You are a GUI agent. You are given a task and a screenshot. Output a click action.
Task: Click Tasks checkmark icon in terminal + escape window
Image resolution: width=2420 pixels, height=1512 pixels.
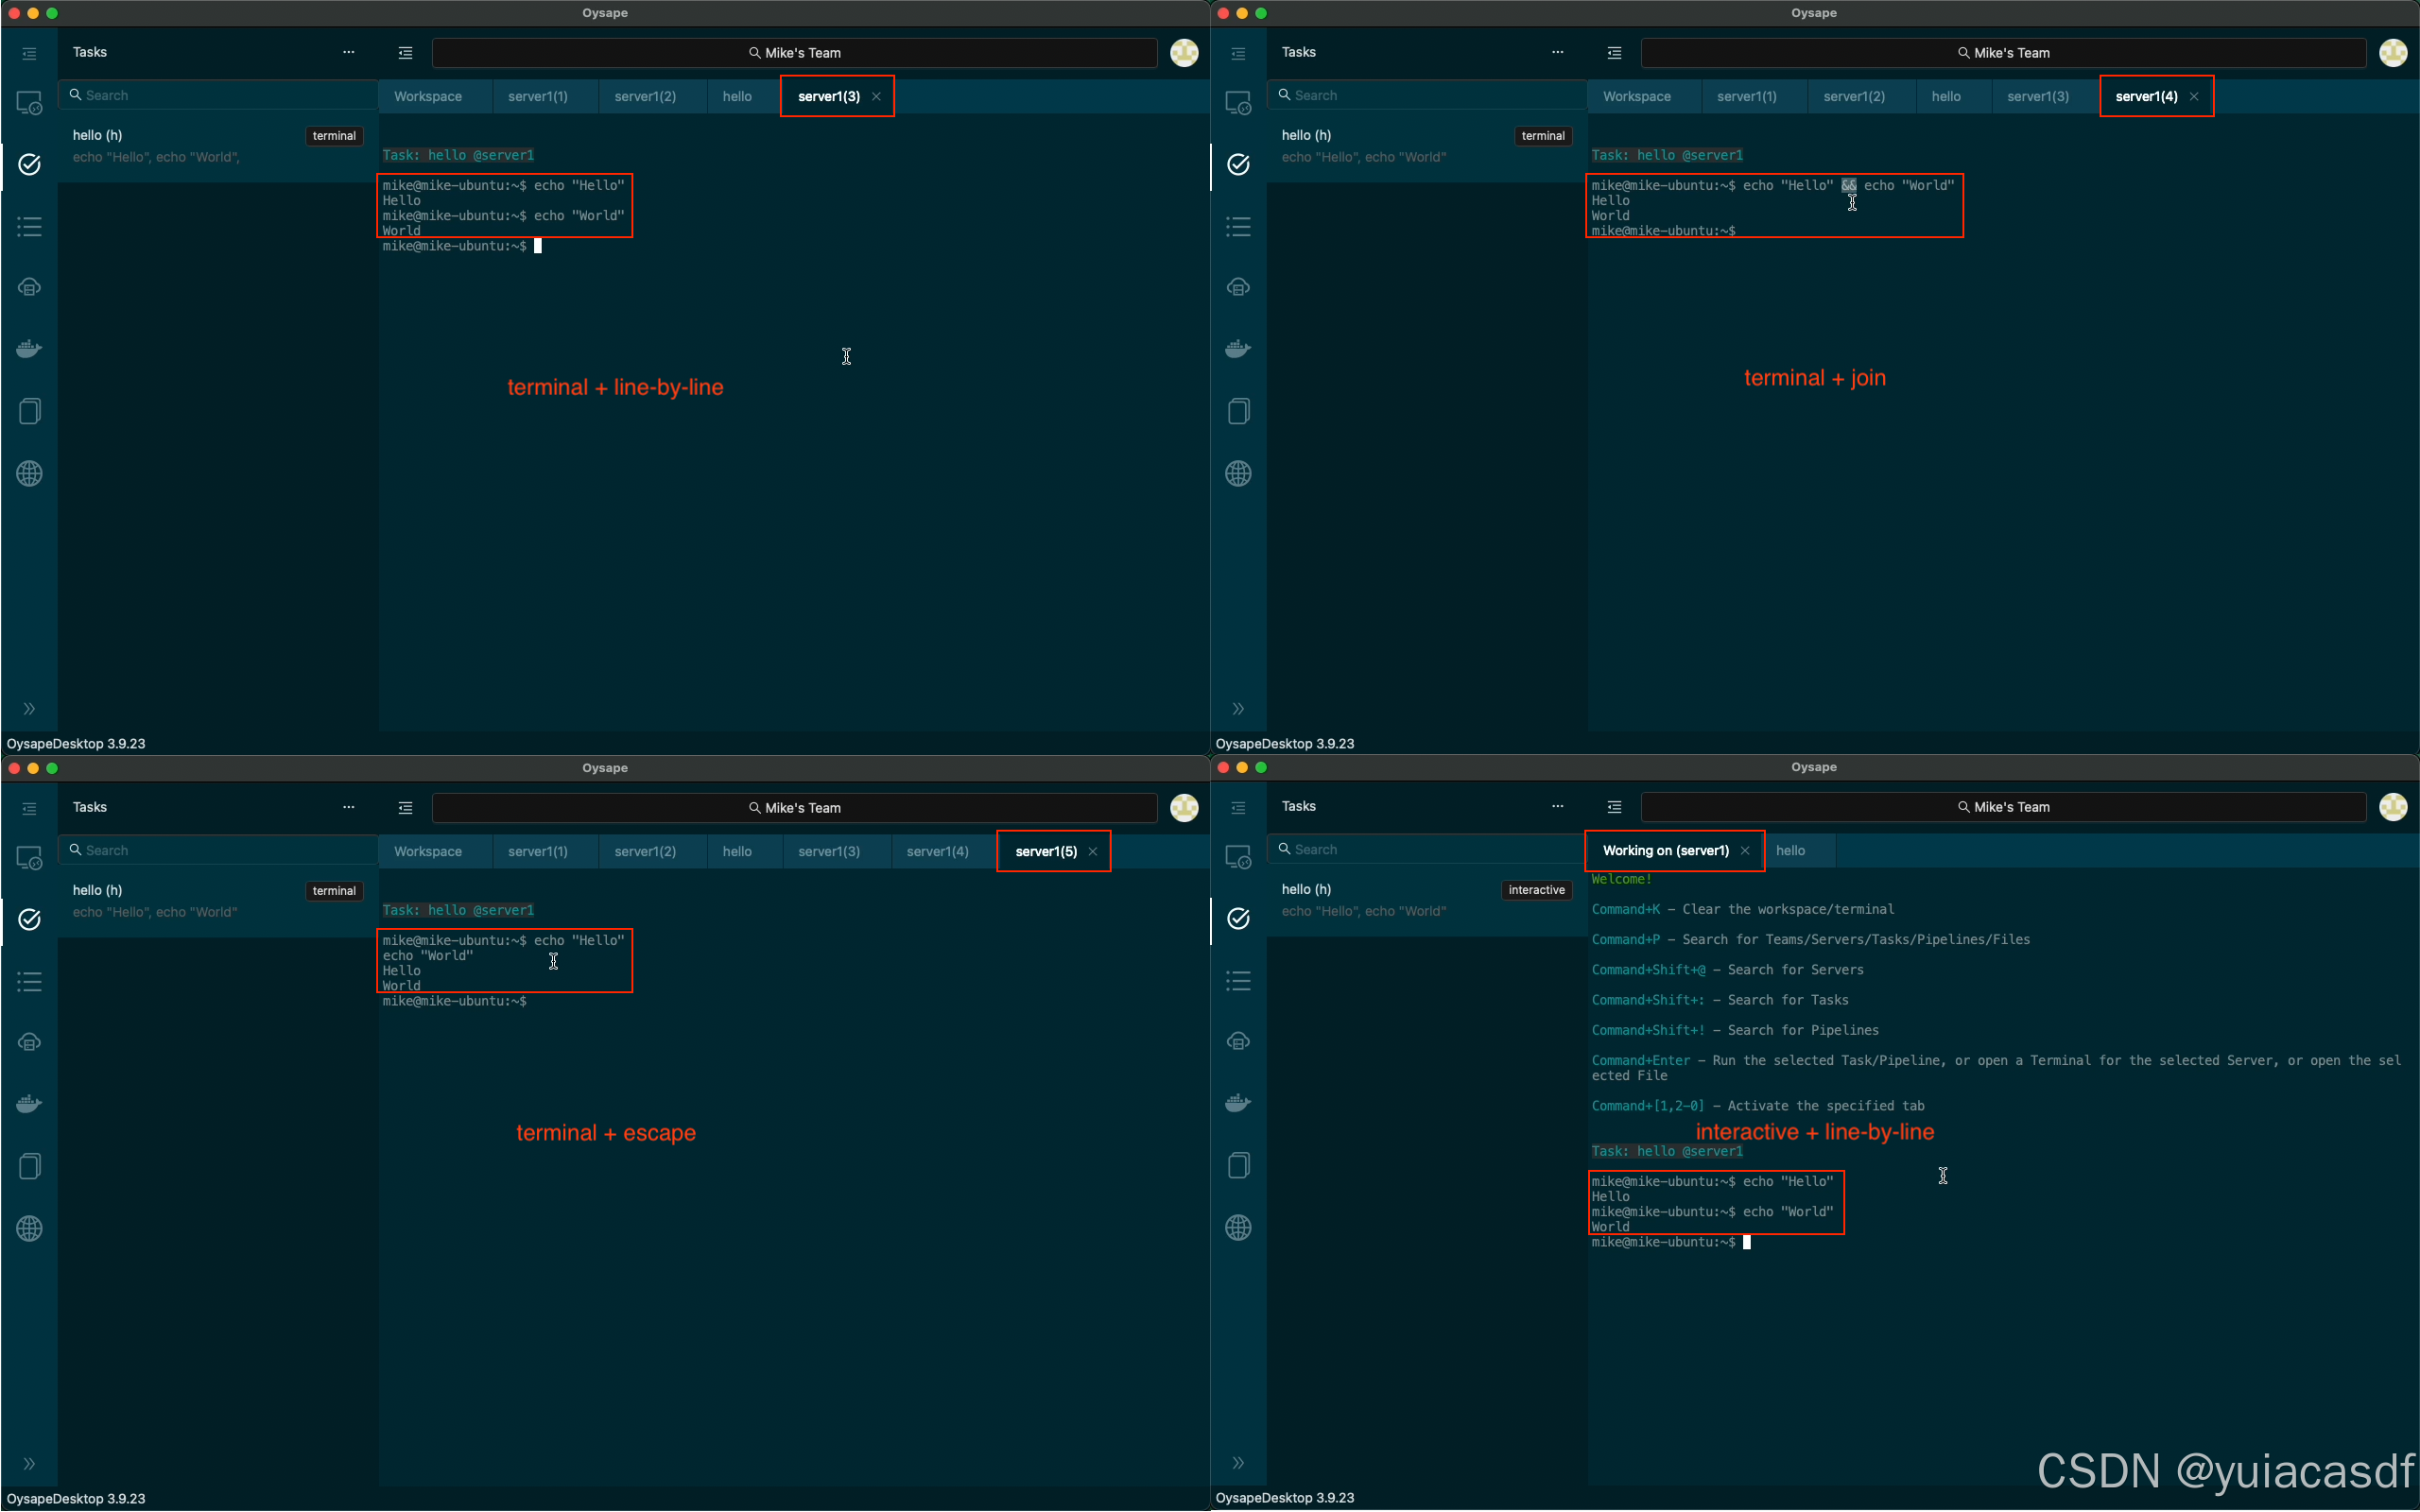(29, 919)
